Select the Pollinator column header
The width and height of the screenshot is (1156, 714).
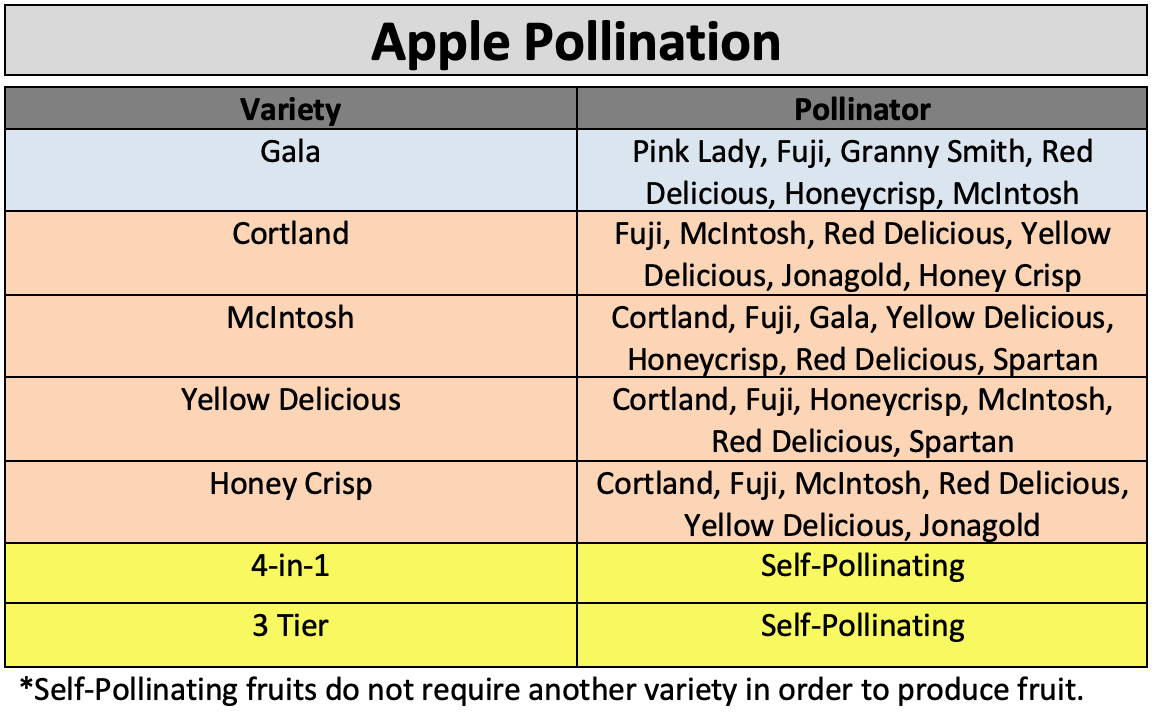coord(862,108)
